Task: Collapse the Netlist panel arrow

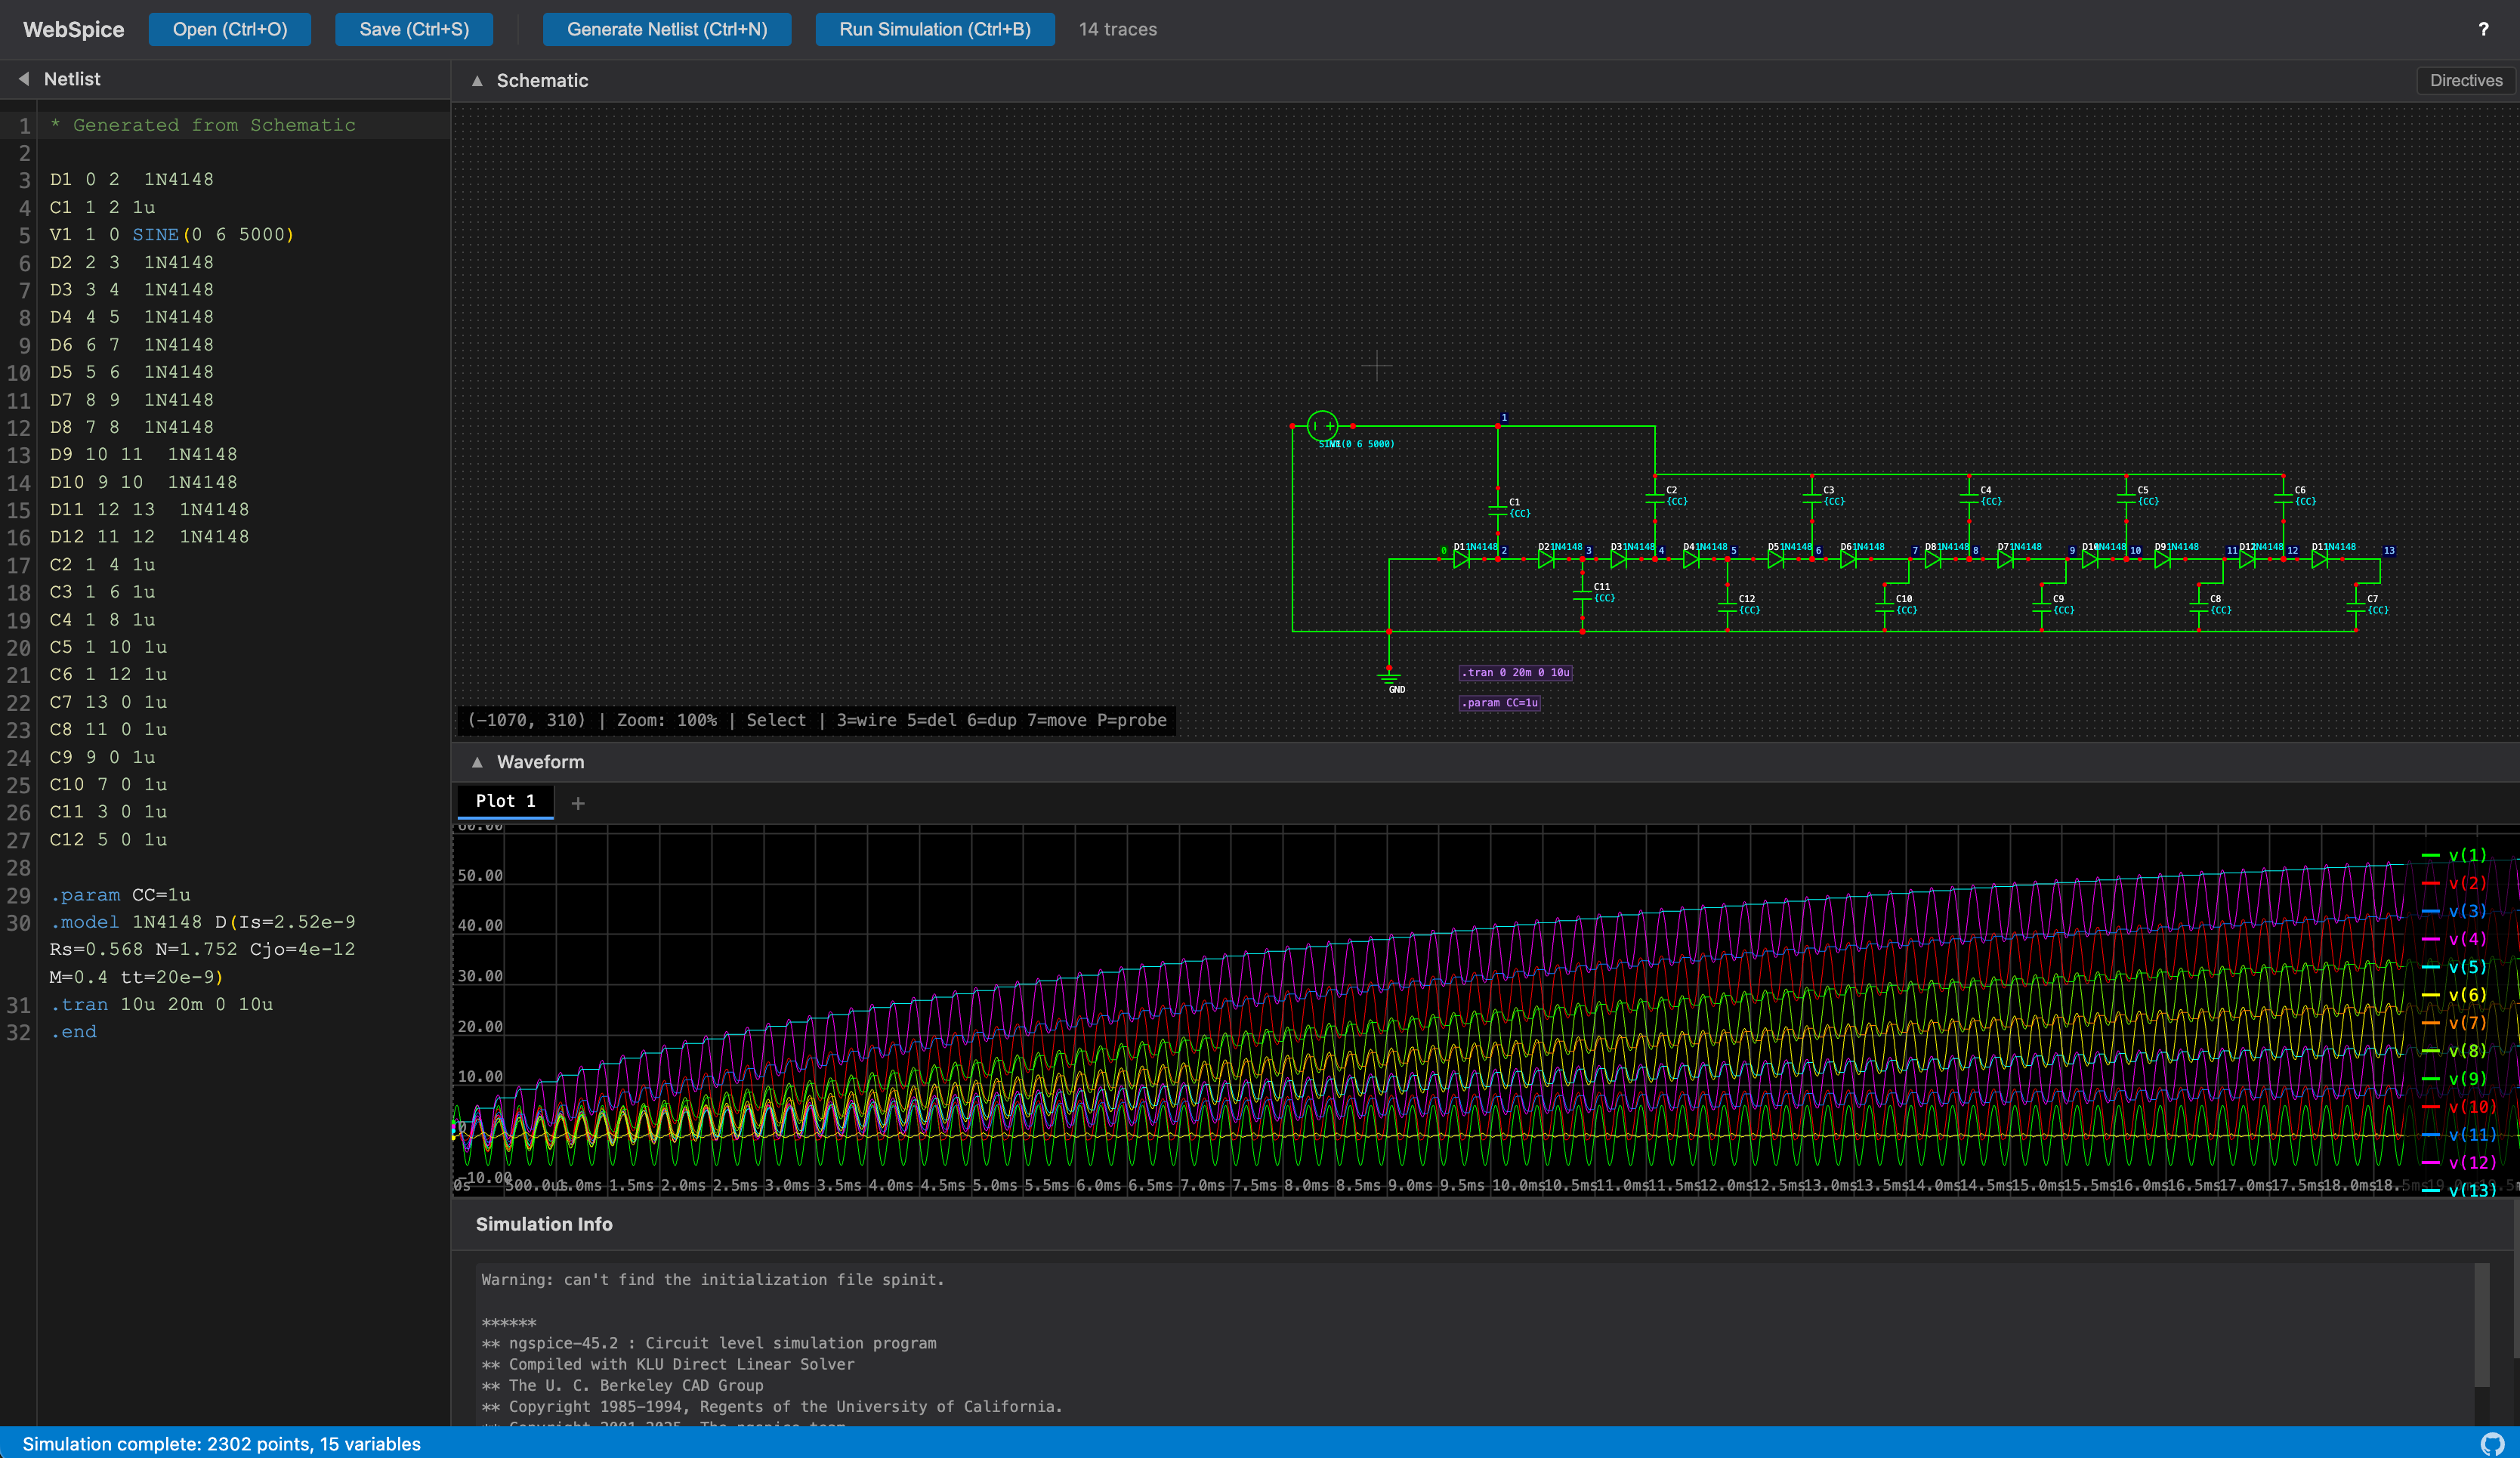Action: pyautogui.click(x=23, y=78)
